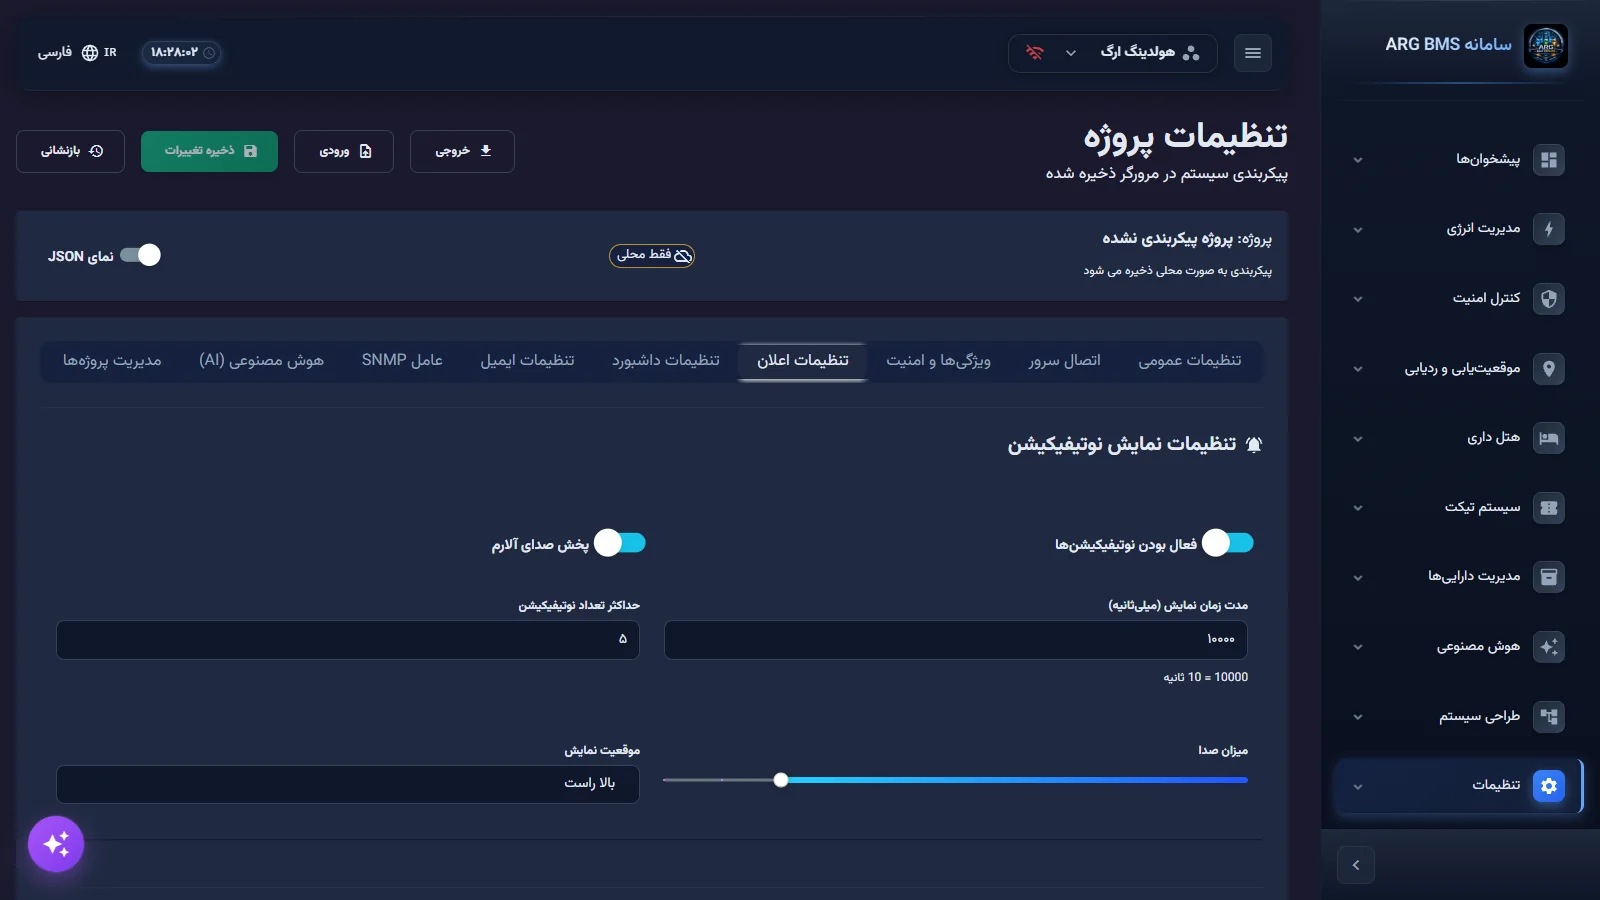Click the بازنشانی reset button
The height and width of the screenshot is (900, 1600).
click(70, 151)
